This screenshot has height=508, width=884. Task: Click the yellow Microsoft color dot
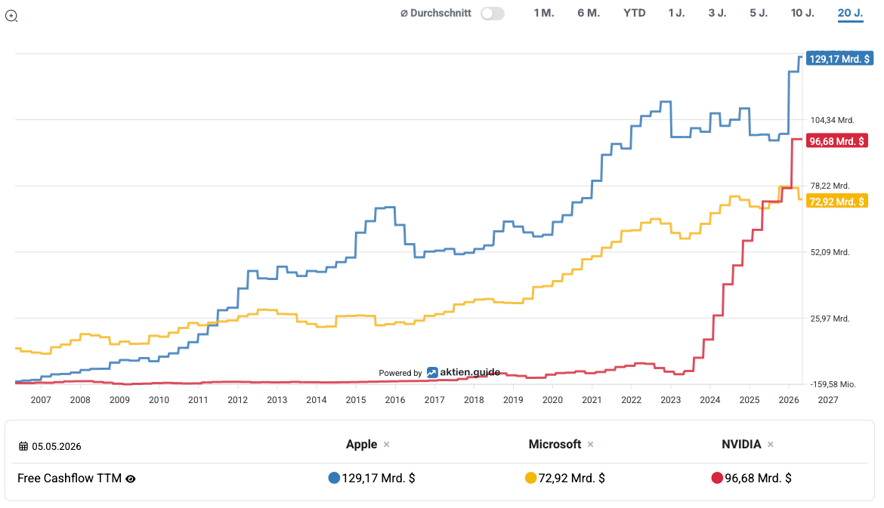531,478
